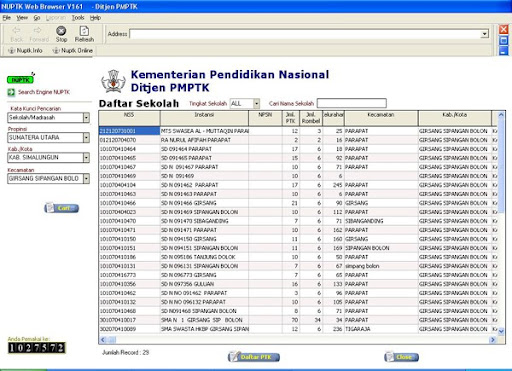Click the Search Engine NUPTK arrow icon

coord(11,92)
